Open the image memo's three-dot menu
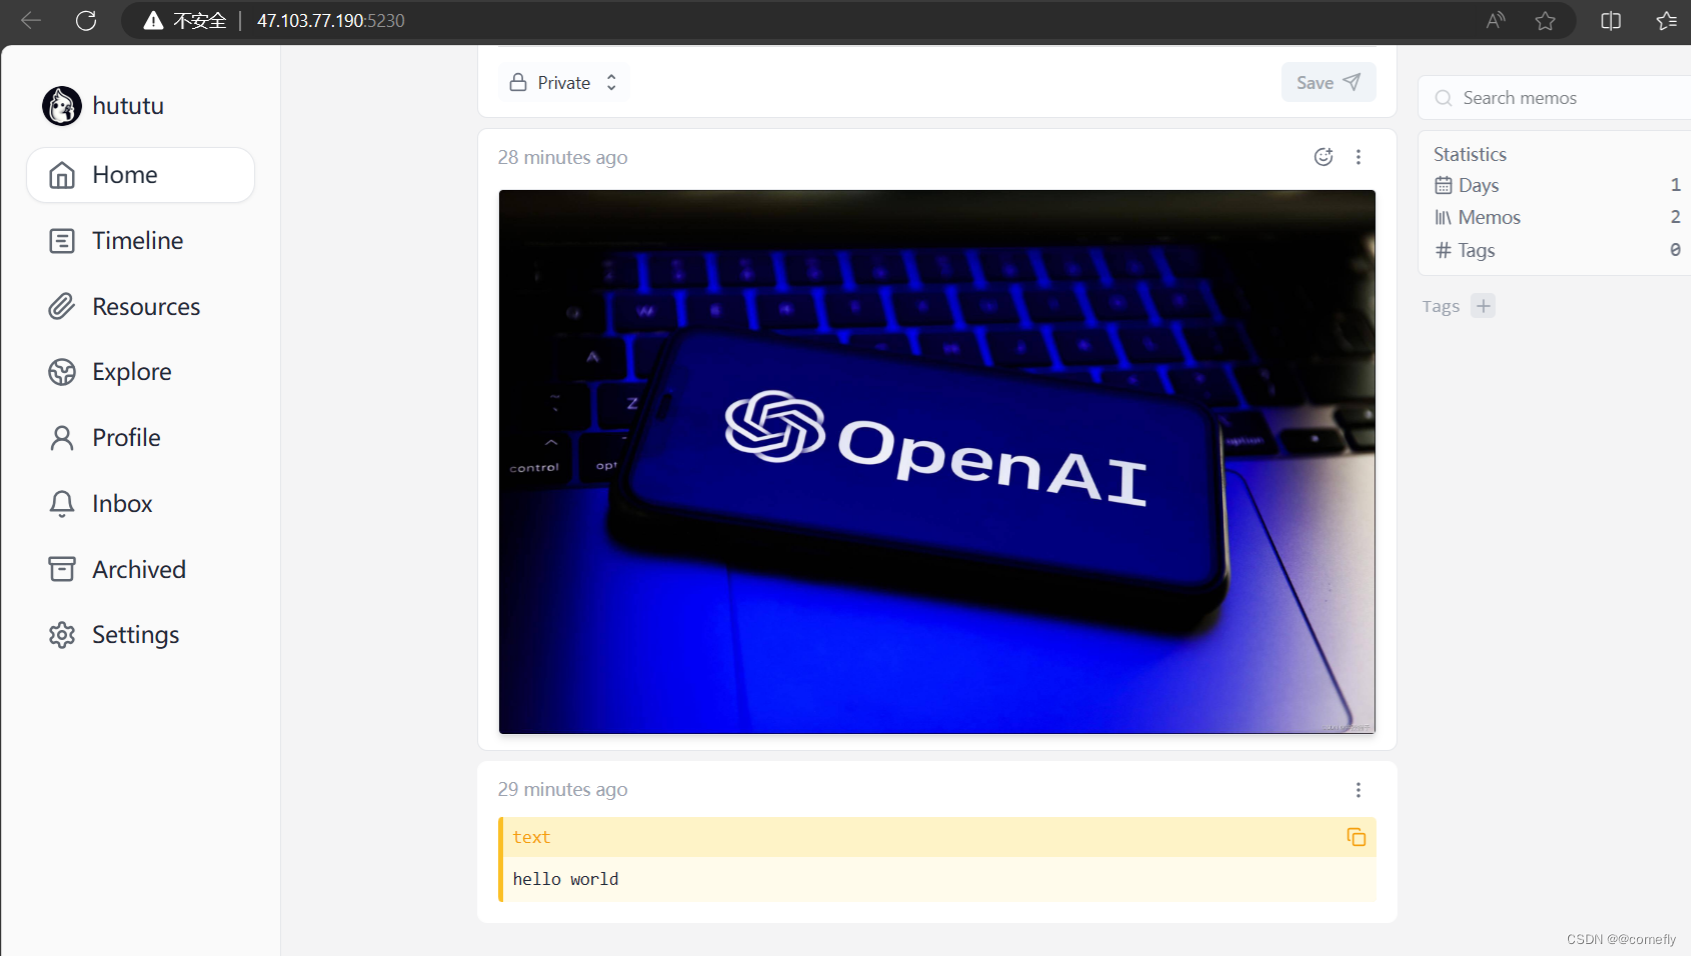Screen dimensions: 1691x956 click(x=1358, y=157)
